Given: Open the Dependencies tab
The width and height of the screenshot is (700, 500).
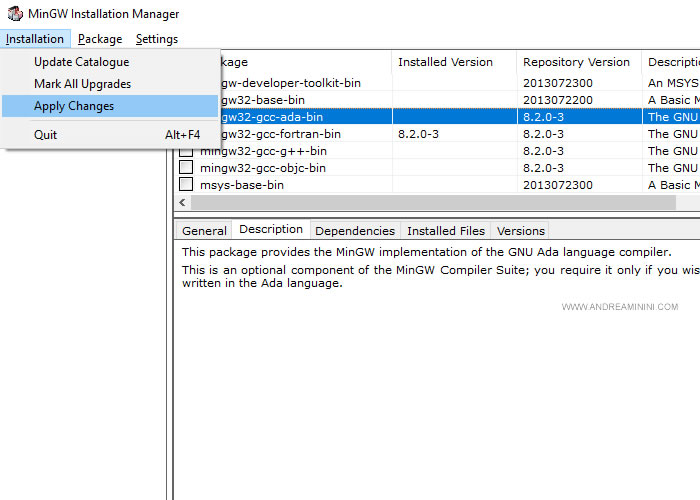Looking at the screenshot, I should [x=355, y=231].
